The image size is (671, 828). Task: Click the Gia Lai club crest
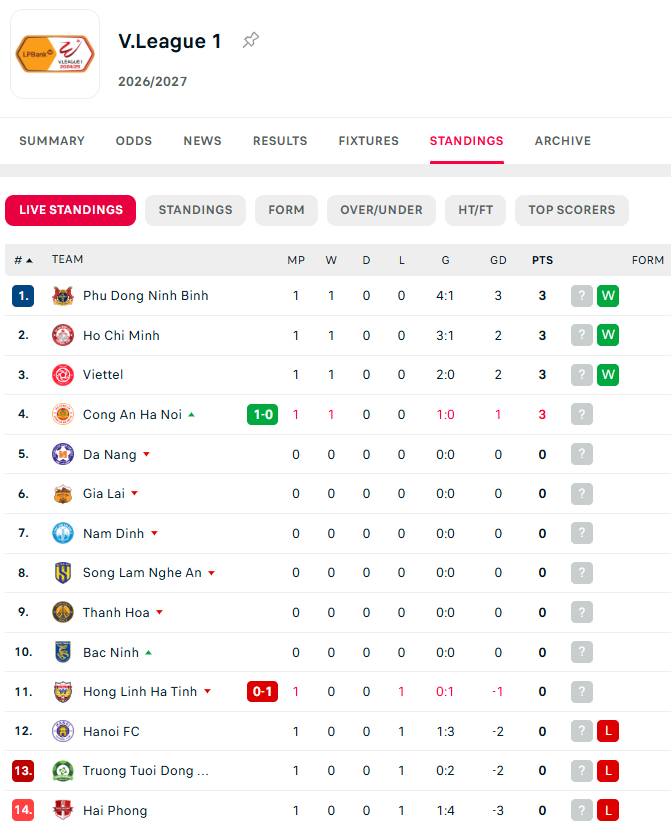pyautogui.click(x=63, y=494)
